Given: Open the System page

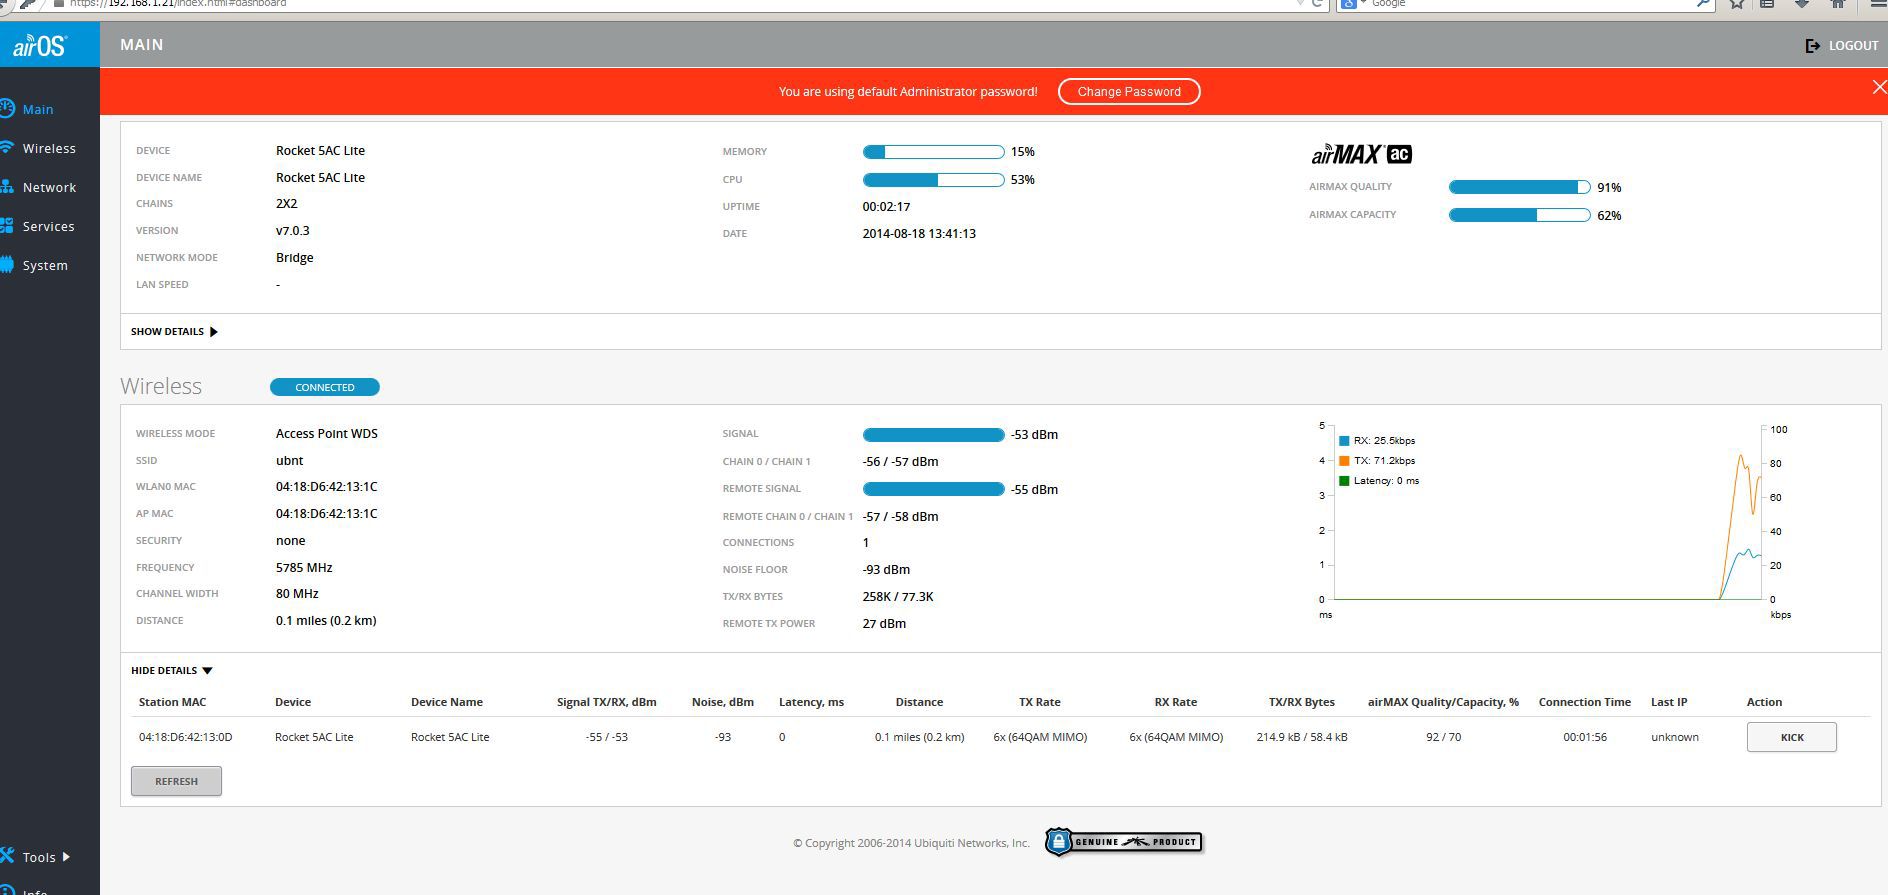Looking at the screenshot, I should pos(45,265).
